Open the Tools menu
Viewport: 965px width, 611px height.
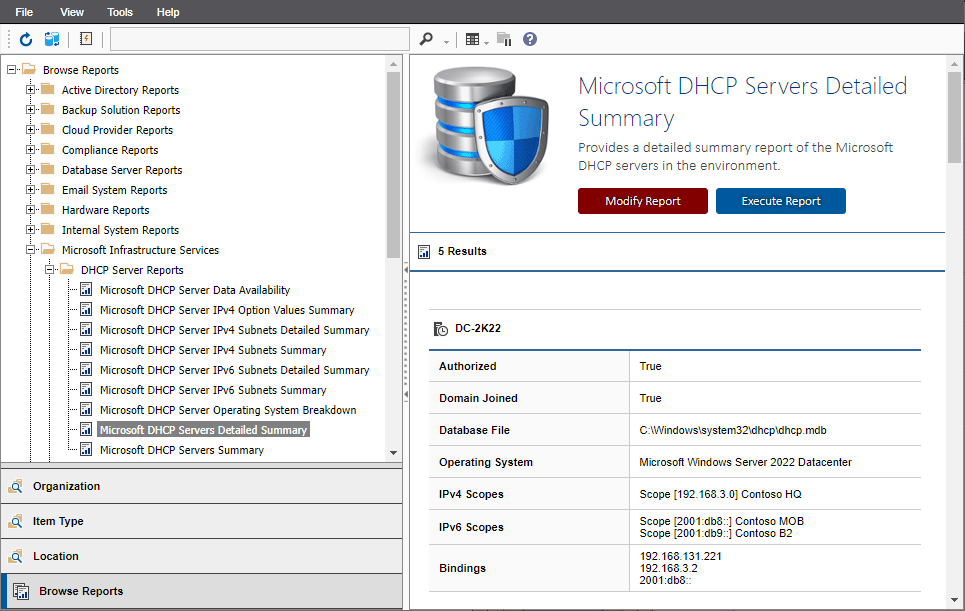pos(119,12)
